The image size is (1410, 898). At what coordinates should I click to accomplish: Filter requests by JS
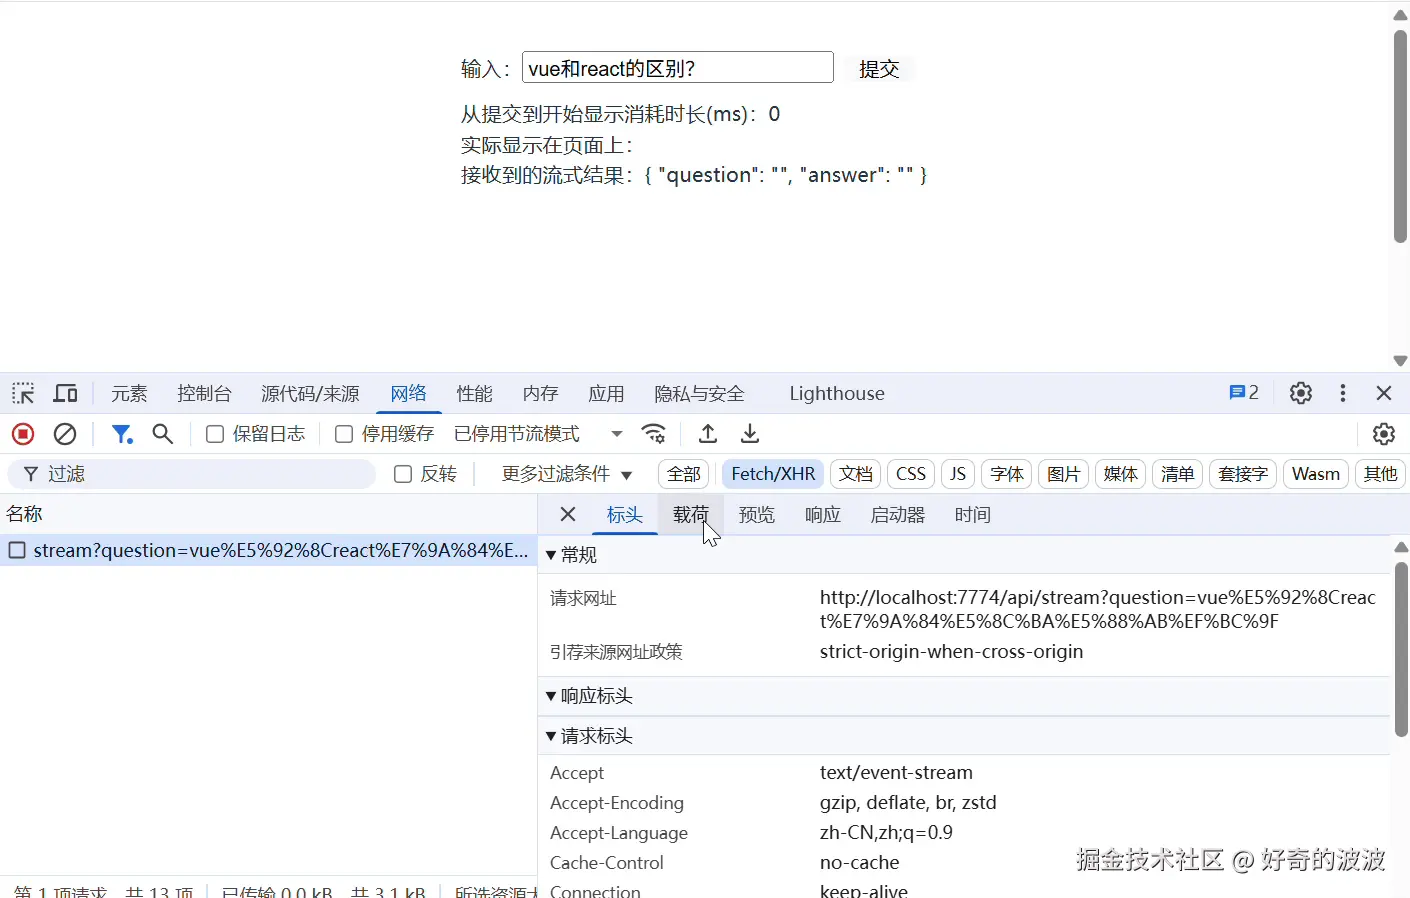coord(958,474)
